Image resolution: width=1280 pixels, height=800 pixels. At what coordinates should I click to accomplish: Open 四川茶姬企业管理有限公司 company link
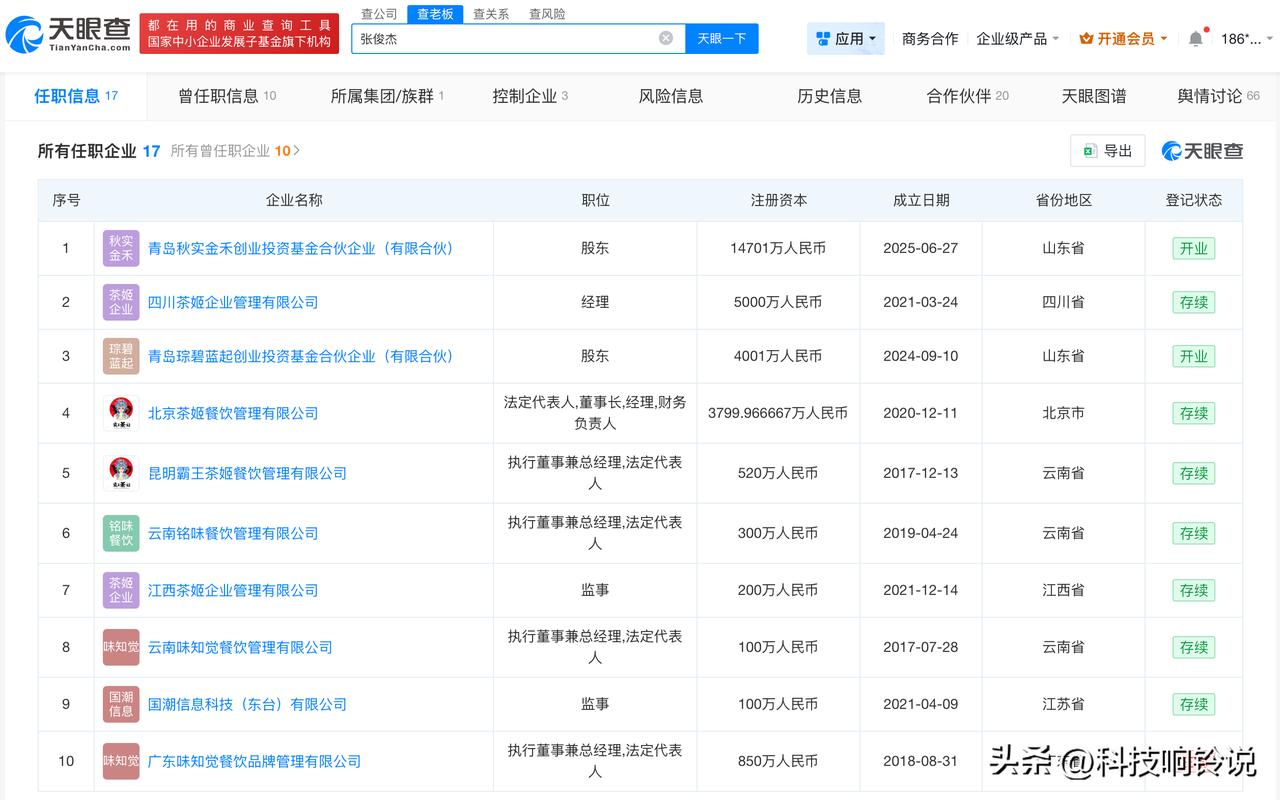233,302
